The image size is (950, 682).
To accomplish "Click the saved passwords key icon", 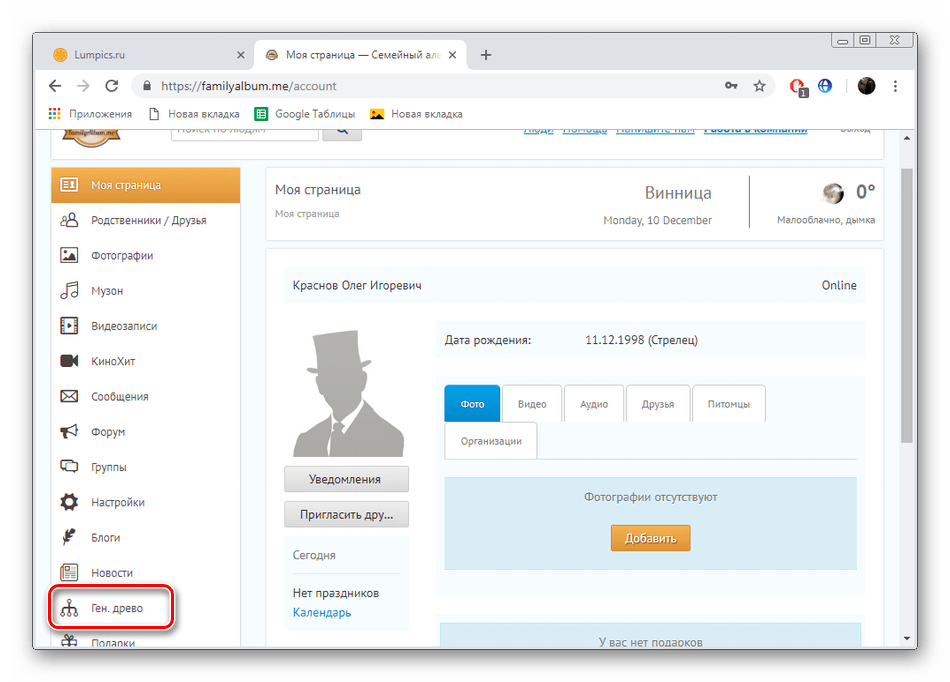I will 731,86.
